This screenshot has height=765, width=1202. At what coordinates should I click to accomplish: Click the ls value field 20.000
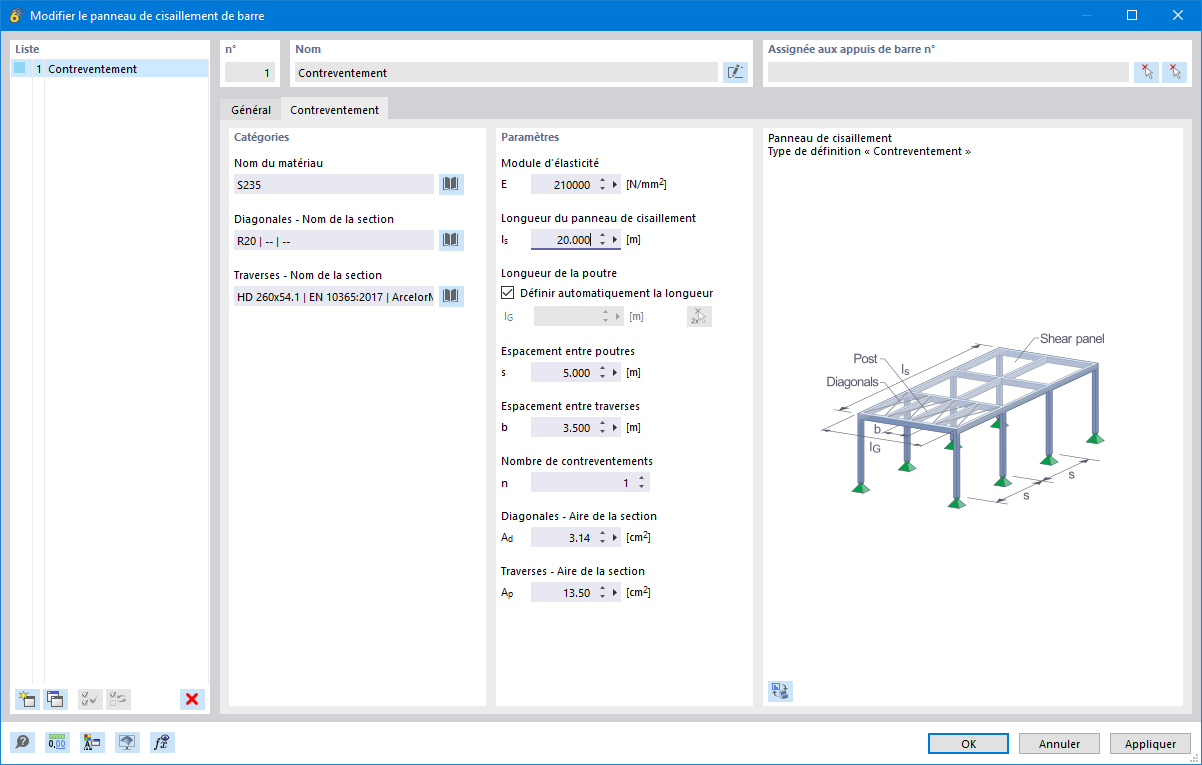pos(563,240)
